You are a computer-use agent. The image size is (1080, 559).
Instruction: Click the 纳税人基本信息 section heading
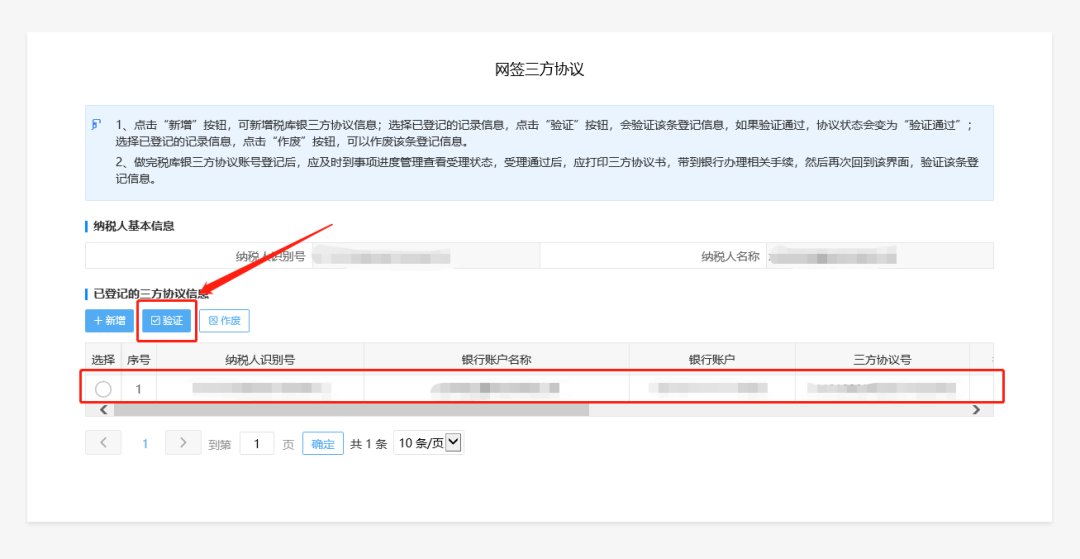click(x=134, y=226)
